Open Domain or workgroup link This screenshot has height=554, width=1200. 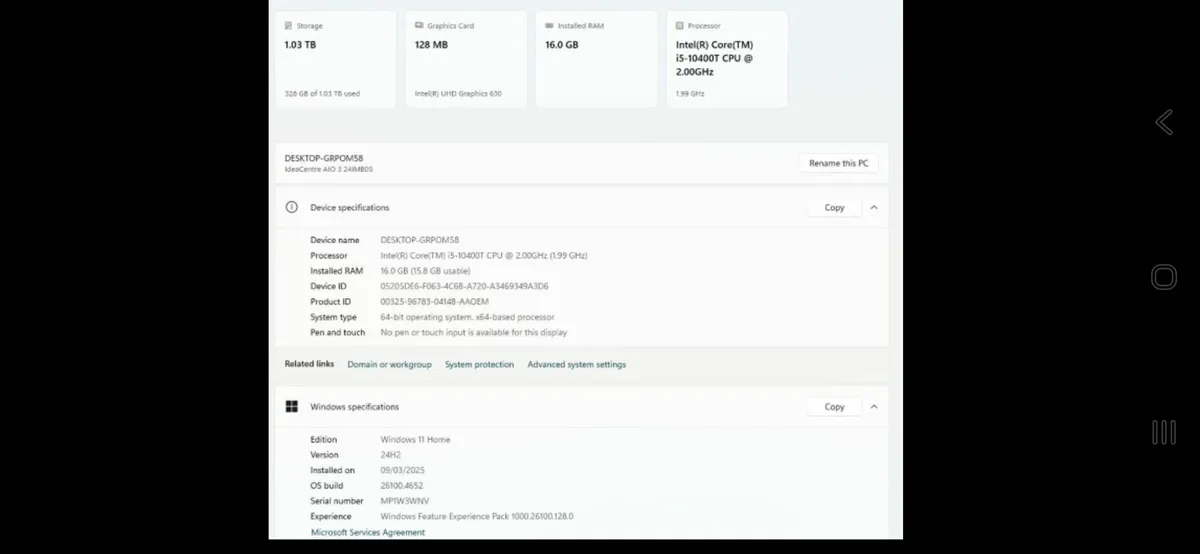coord(389,365)
